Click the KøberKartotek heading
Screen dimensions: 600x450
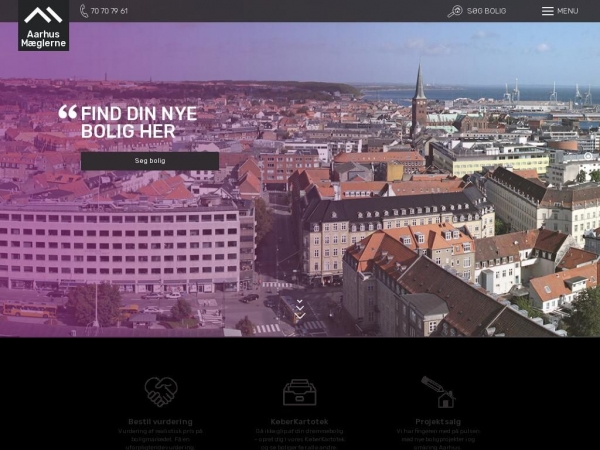299,422
